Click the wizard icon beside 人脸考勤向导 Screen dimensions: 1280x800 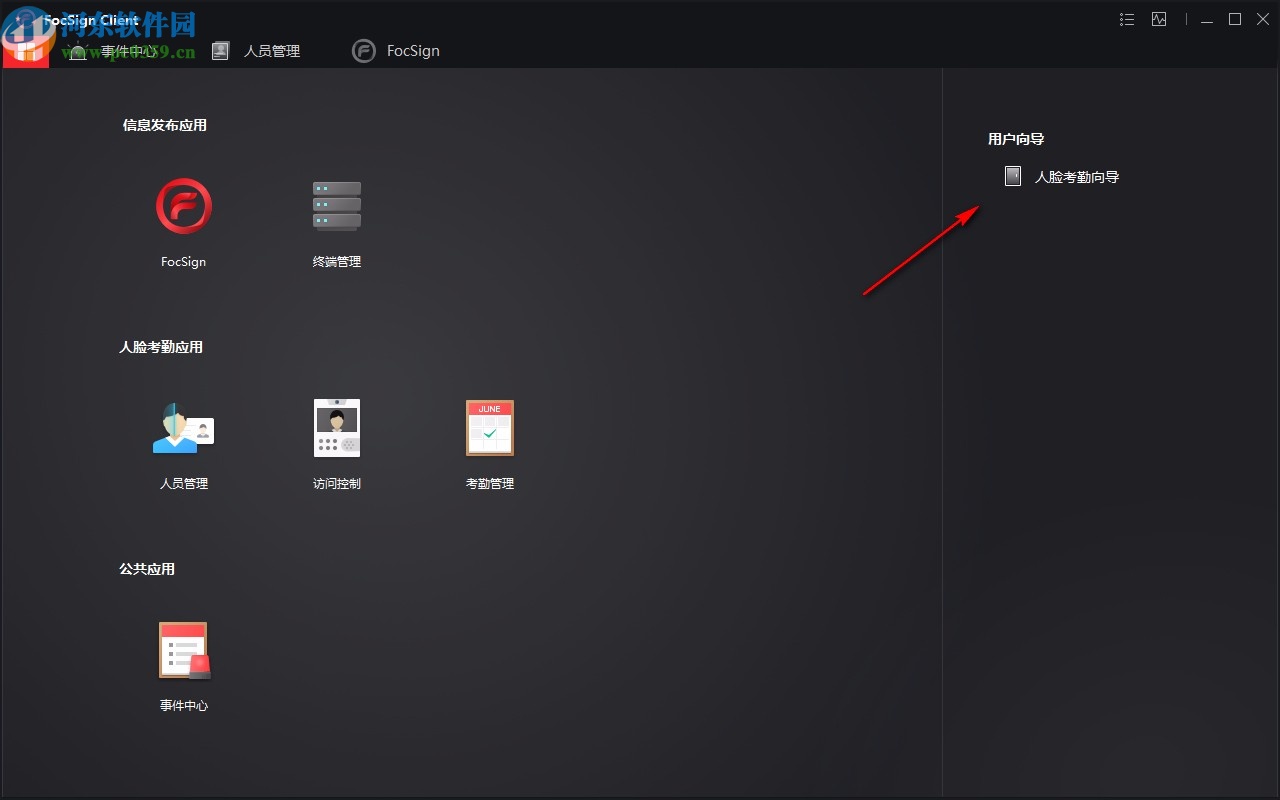[x=1013, y=176]
